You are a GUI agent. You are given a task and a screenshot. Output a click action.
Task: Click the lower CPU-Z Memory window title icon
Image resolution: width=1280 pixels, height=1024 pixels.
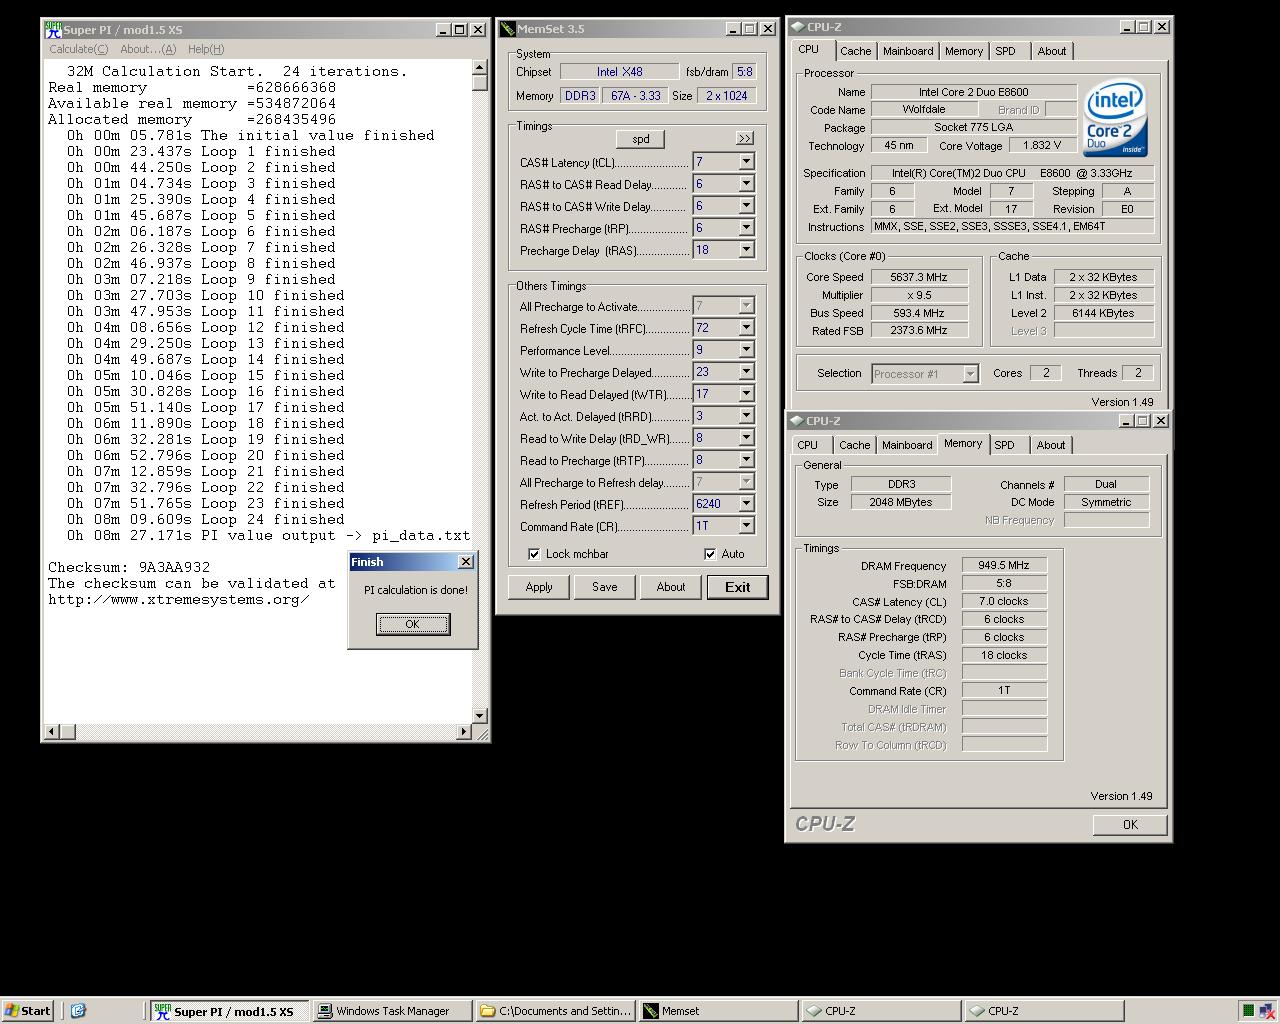[797, 421]
